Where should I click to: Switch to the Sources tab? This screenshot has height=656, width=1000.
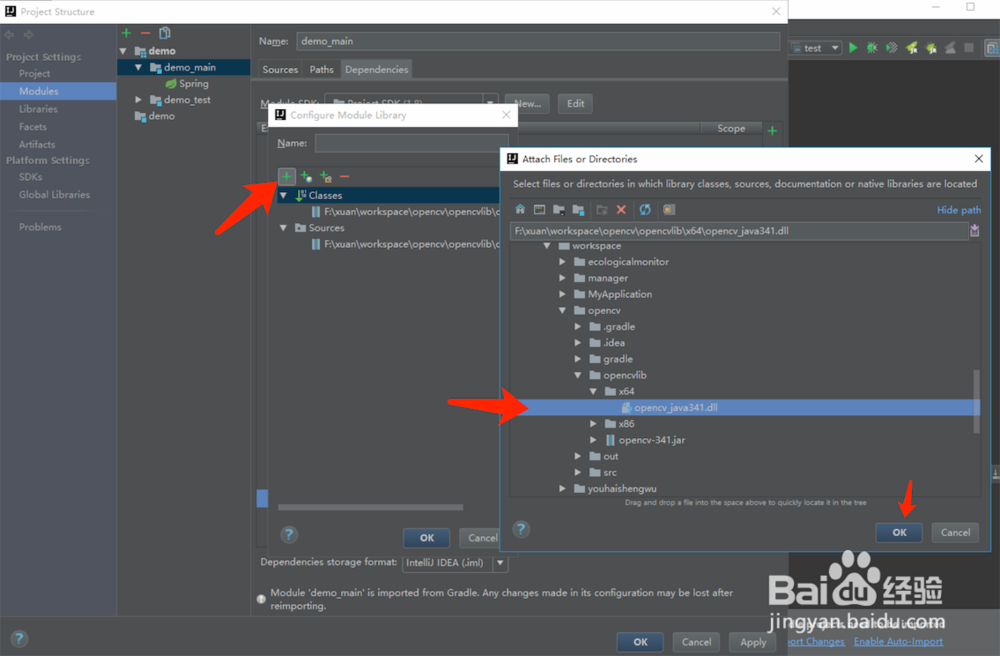(280, 69)
